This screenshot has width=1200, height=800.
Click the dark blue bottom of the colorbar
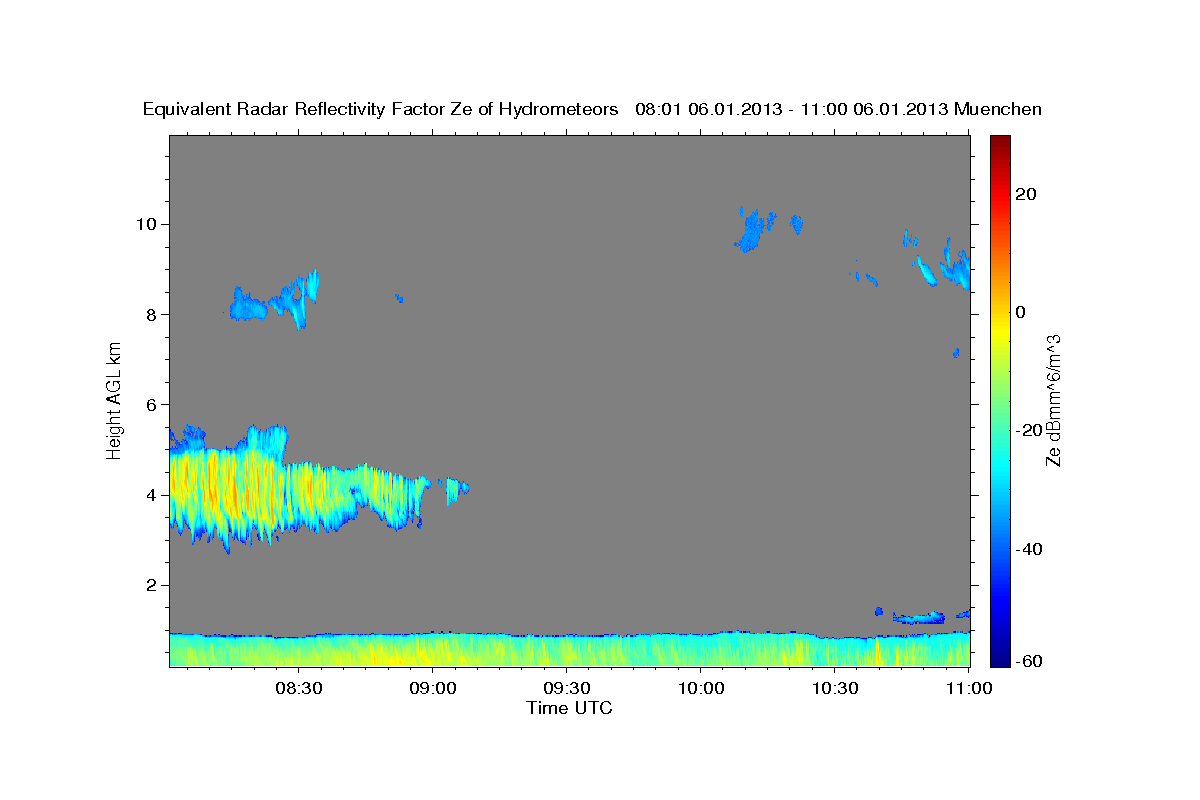(1000, 655)
